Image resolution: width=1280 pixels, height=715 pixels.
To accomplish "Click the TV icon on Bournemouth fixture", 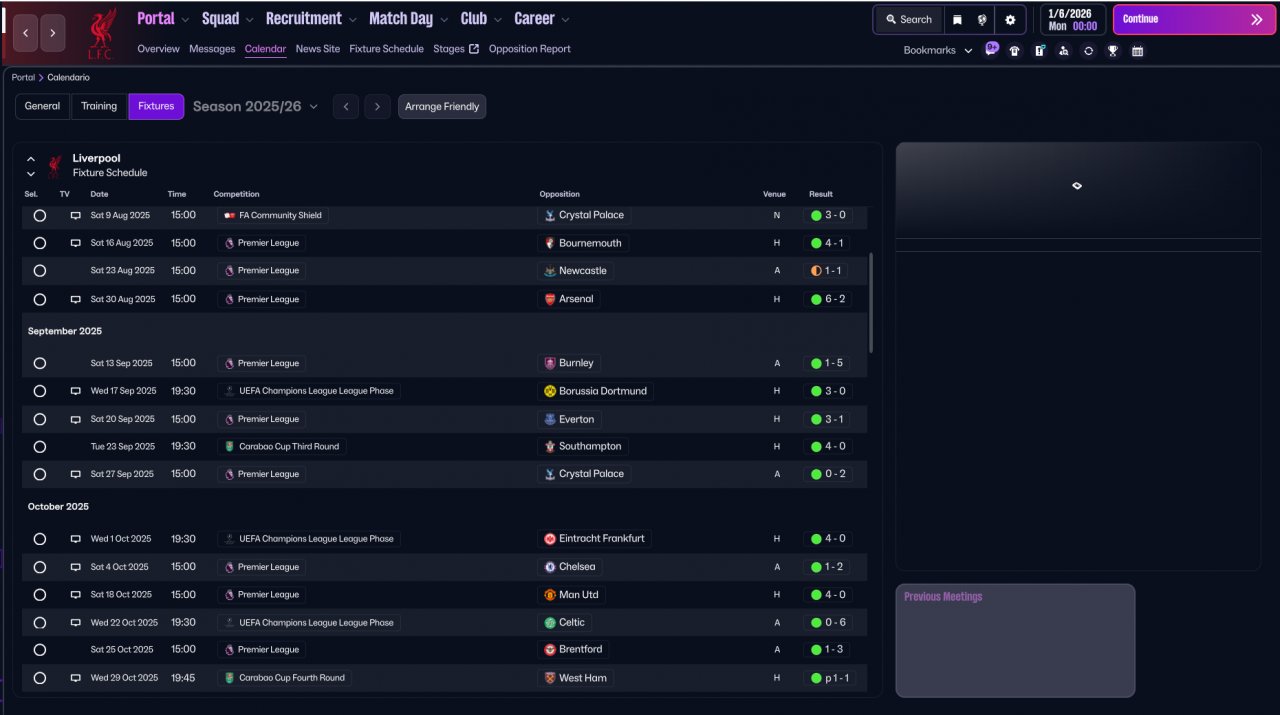I will pyautogui.click(x=75, y=243).
